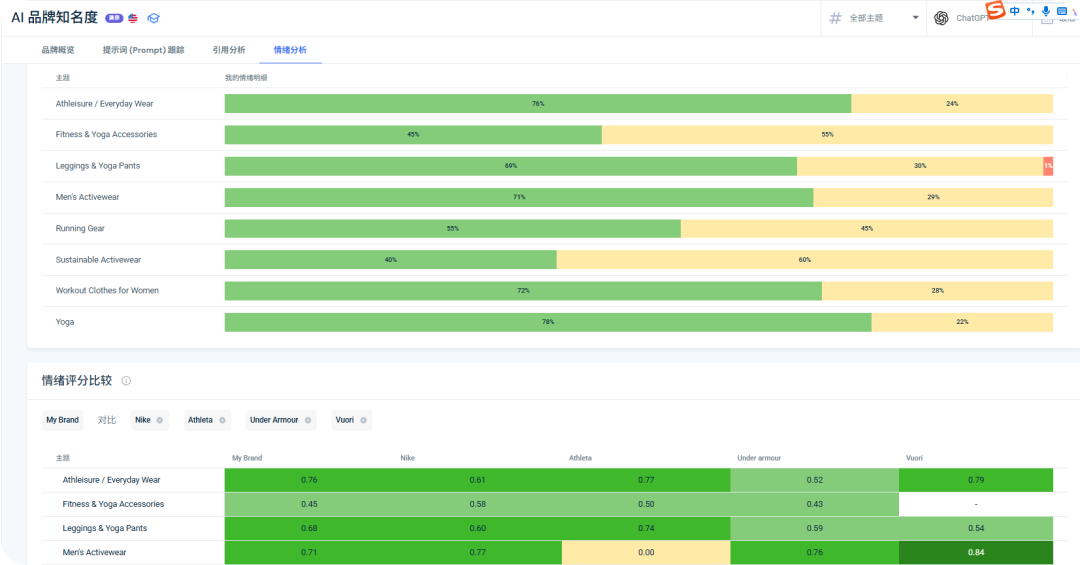Click Under Armour 0.52 score cell
The height and width of the screenshot is (565, 1080).
[815, 480]
